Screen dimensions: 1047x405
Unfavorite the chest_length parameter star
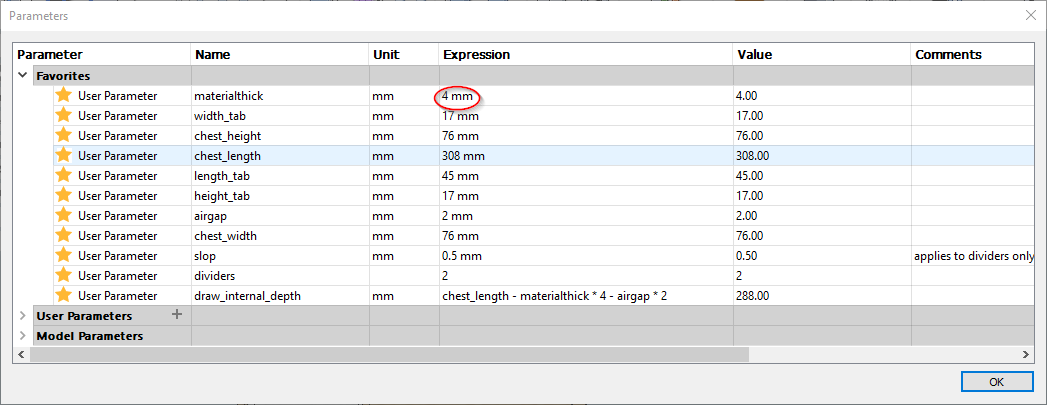coord(64,155)
